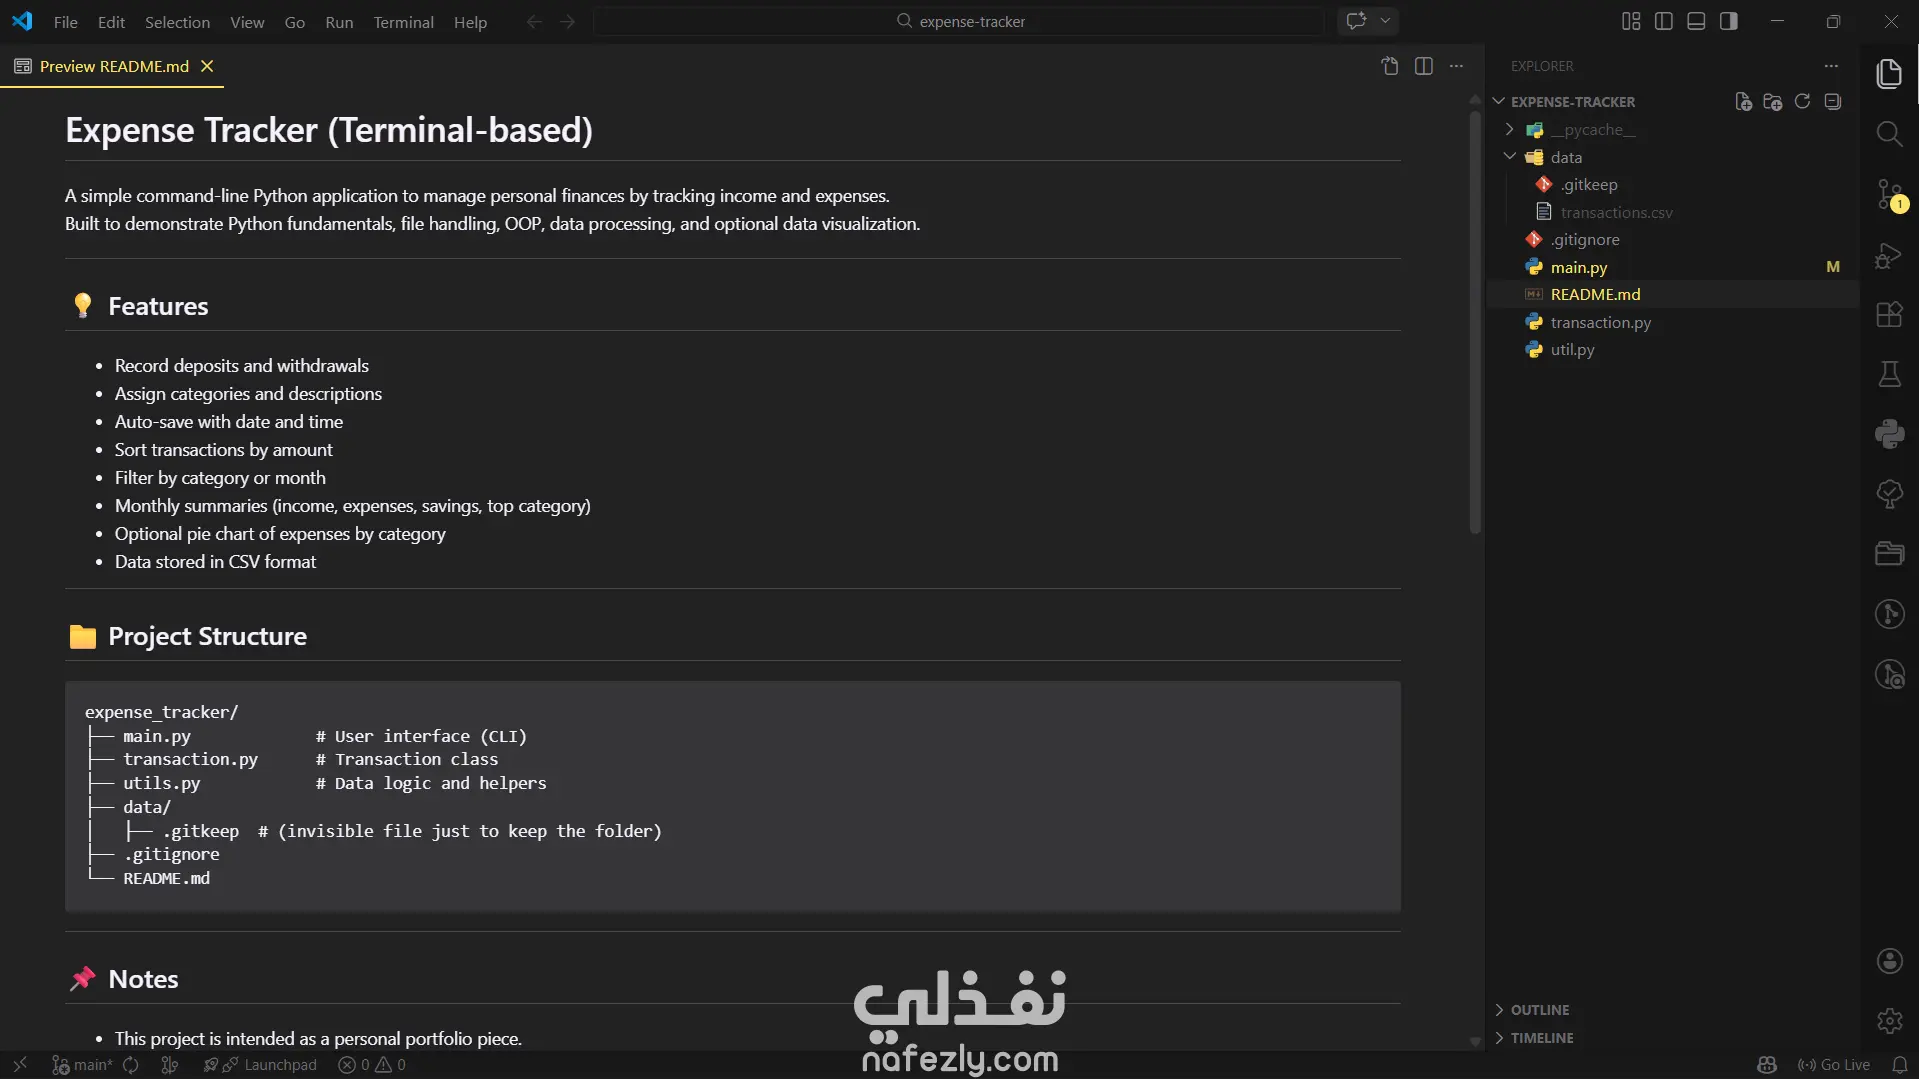
Task: Open the remote window indicator in status bar
Action: 20,1065
